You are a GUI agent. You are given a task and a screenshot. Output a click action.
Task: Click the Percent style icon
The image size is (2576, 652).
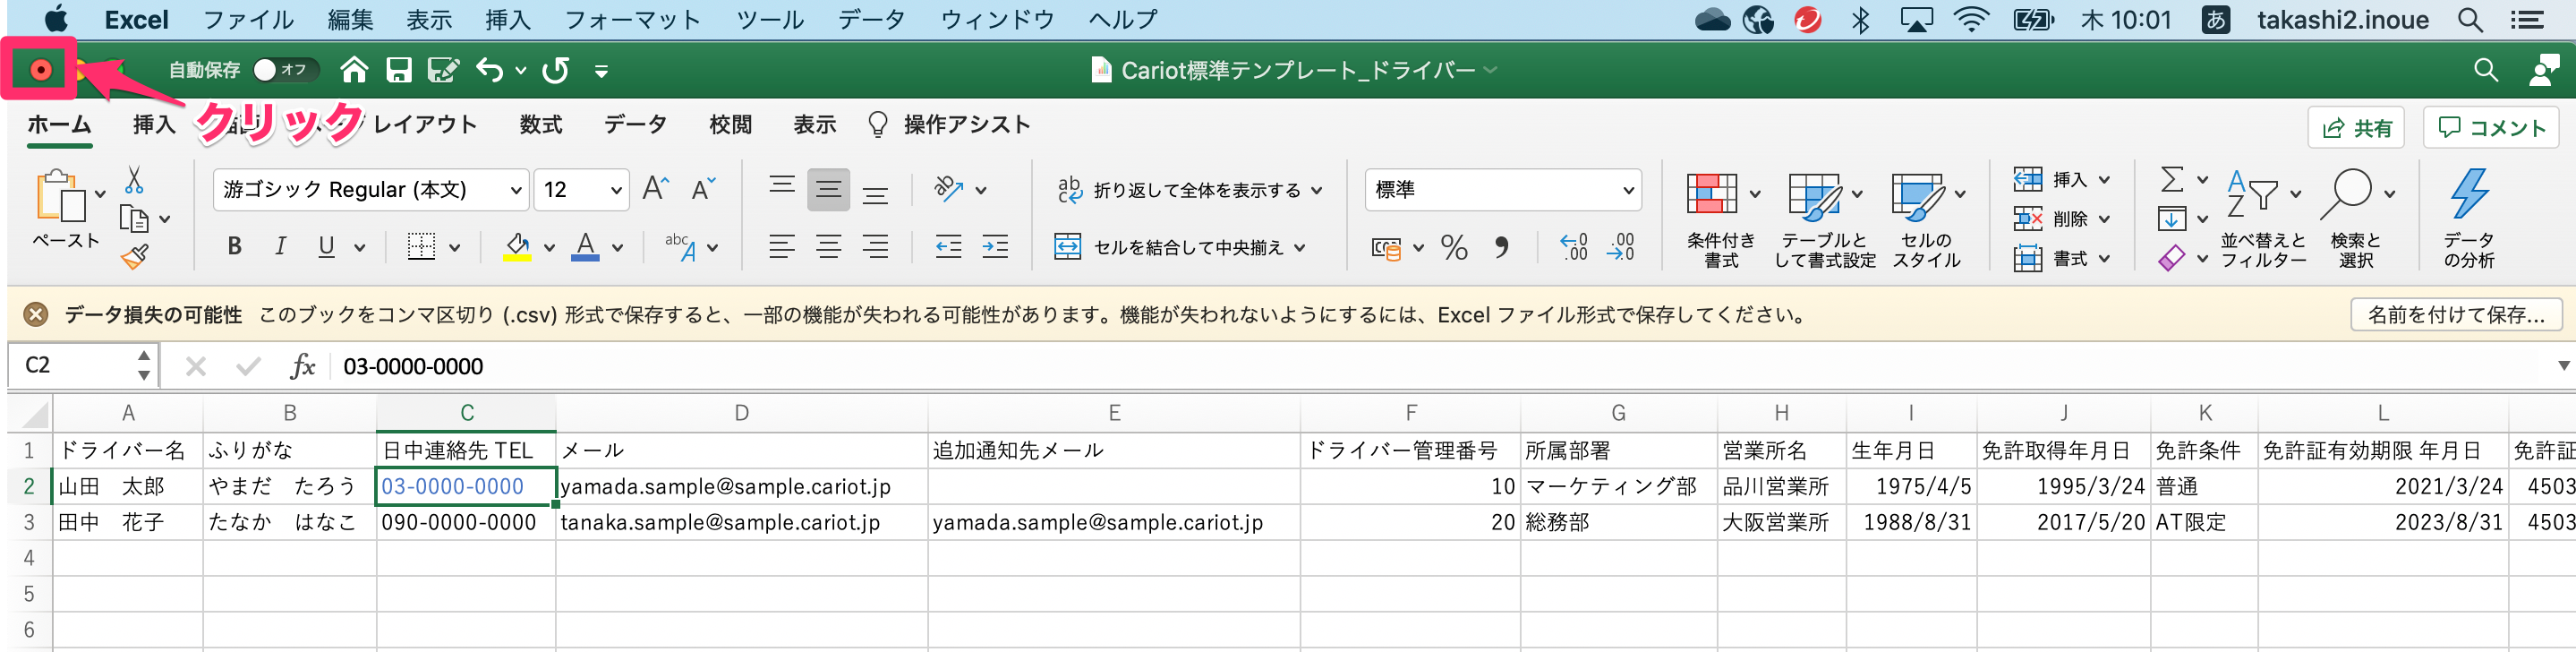(x=1454, y=248)
